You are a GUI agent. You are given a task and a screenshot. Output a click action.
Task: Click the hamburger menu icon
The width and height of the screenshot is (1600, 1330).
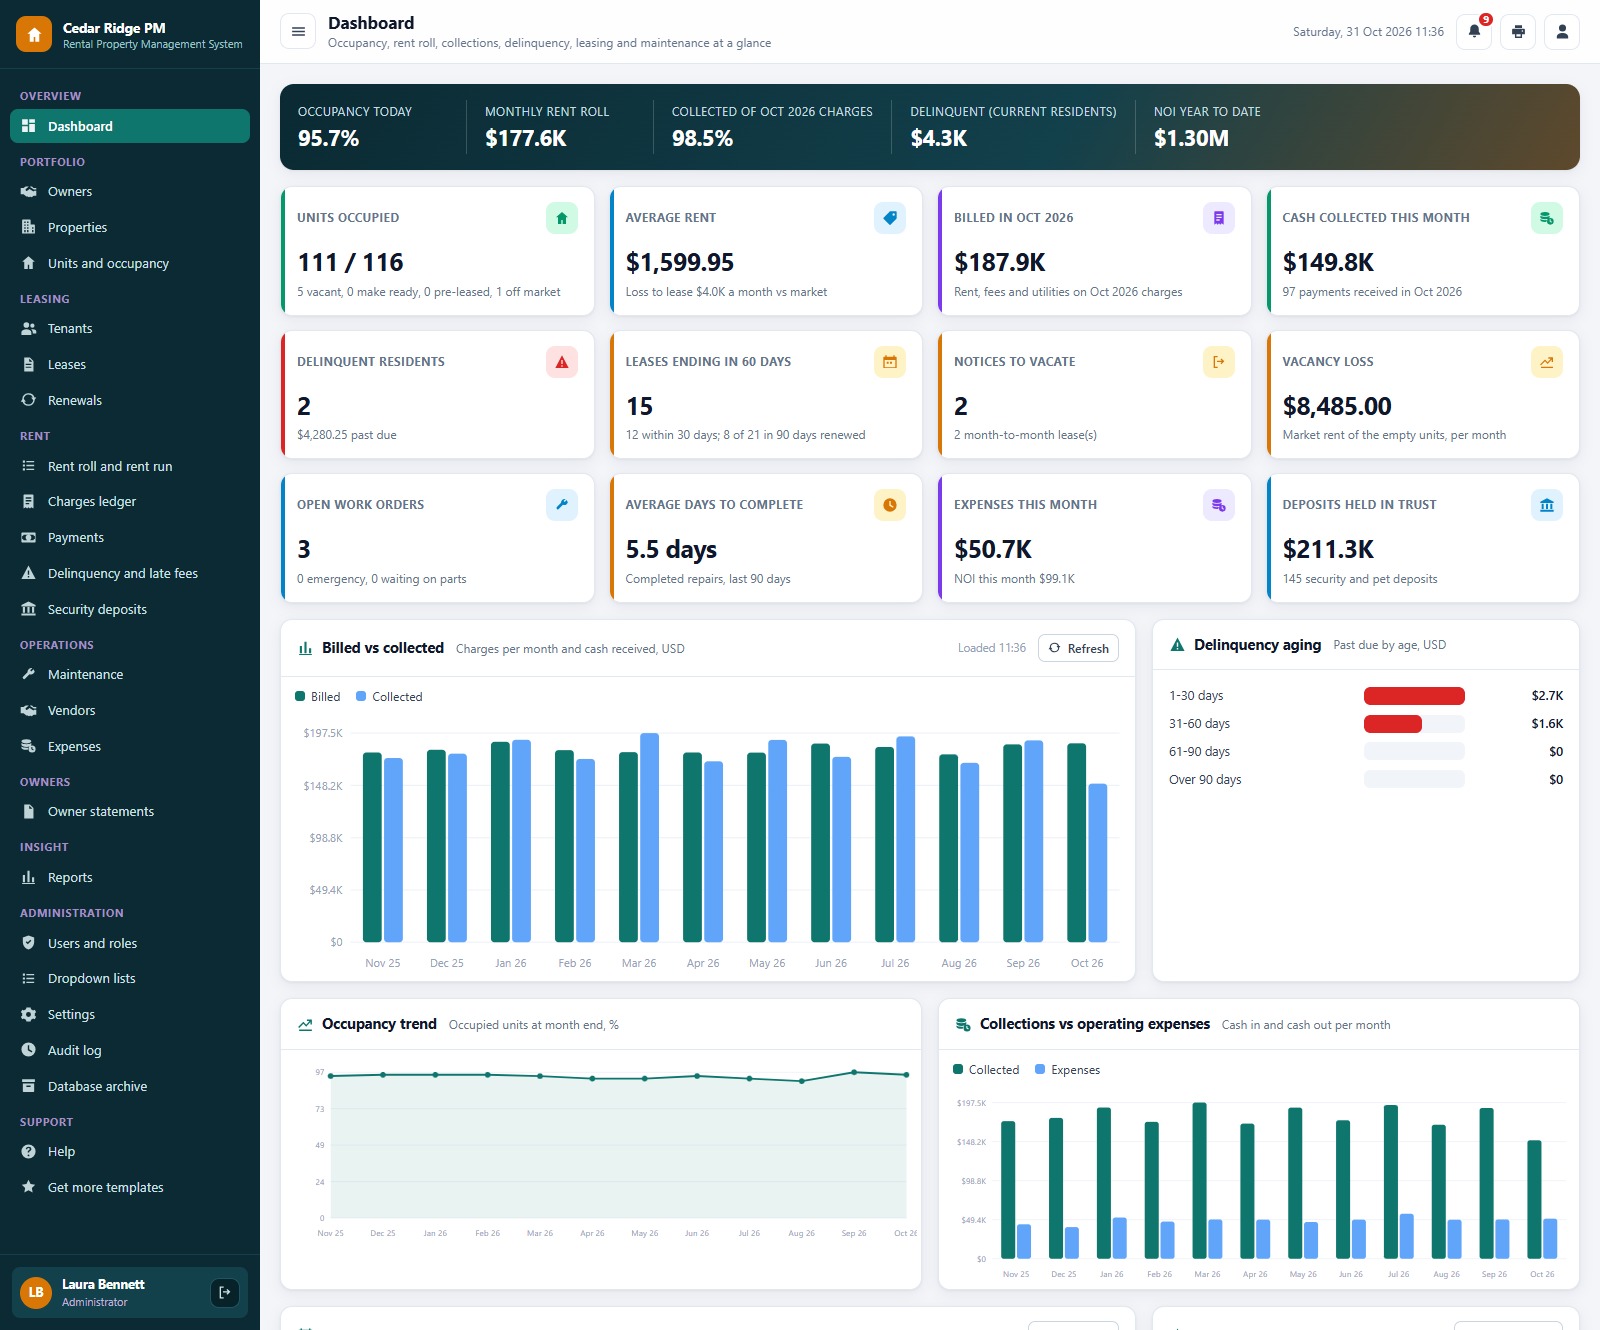point(298,32)
